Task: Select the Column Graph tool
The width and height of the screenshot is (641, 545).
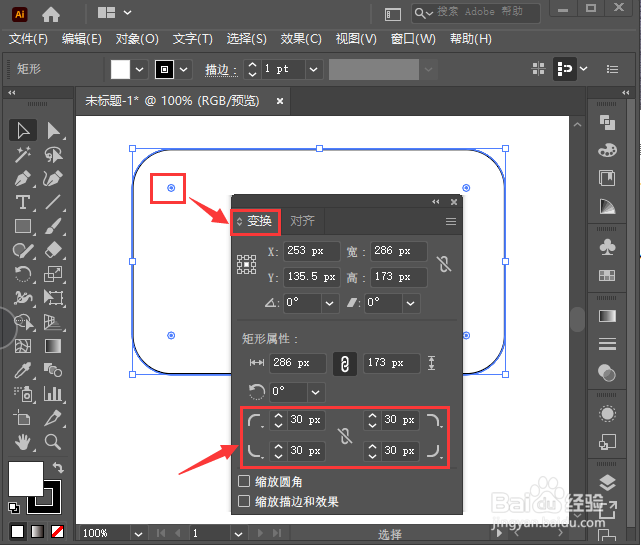Action: click(54, 394)
